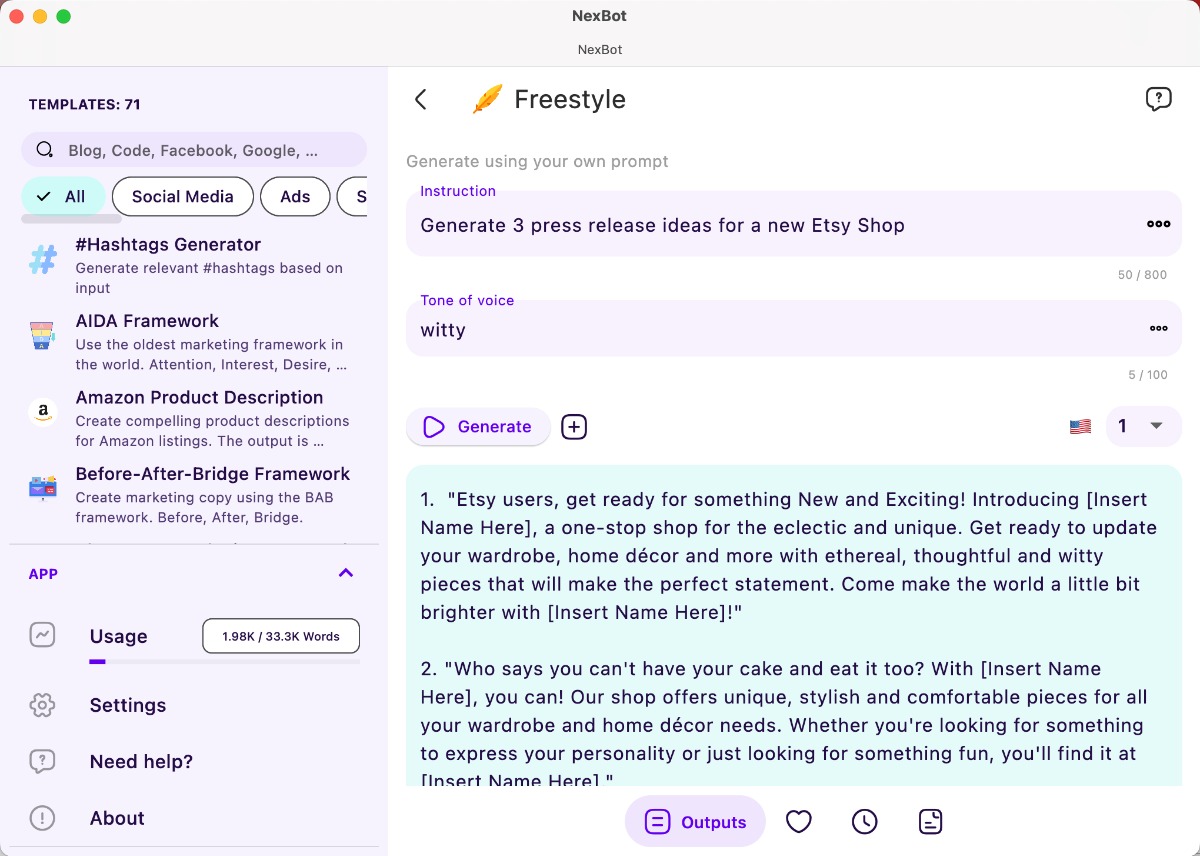Open the #Hashtags Generator template
This screenshot has height=856, width=1200.
pyautogui.click(x=168, y=245)
